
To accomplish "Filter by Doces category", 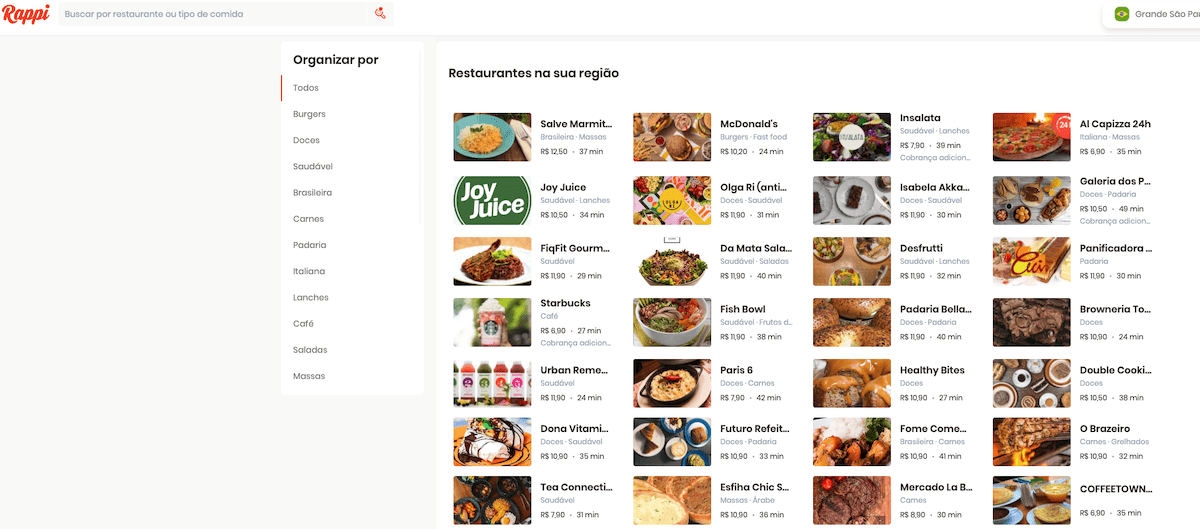I will pyautogui.click(x=306, y=140).
